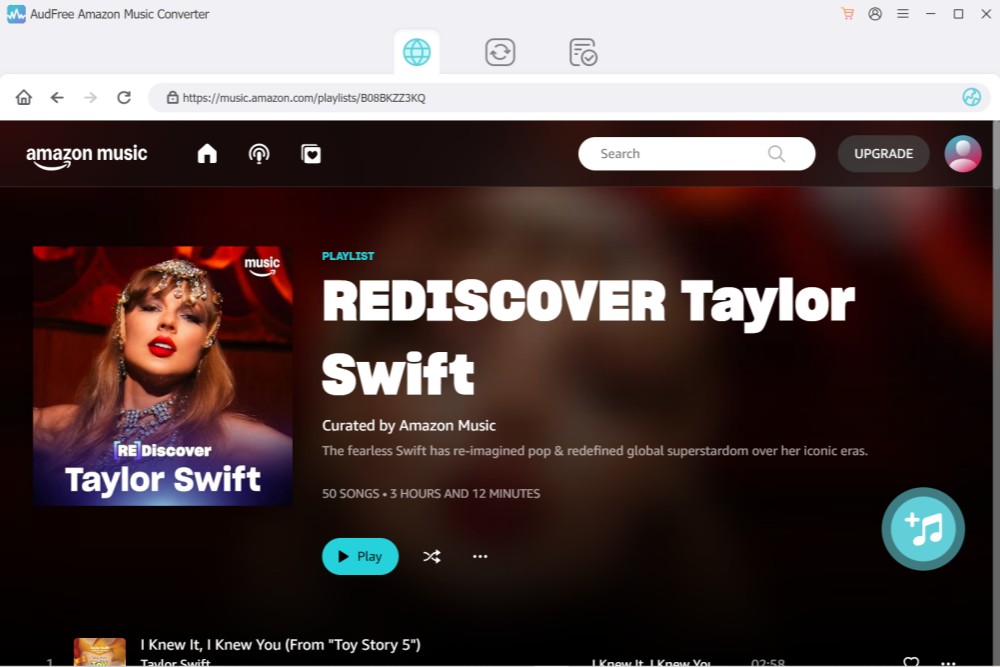Navigate forward in the embedded browser
Screen dimensions: 1000x667
[x=91, y=97]
